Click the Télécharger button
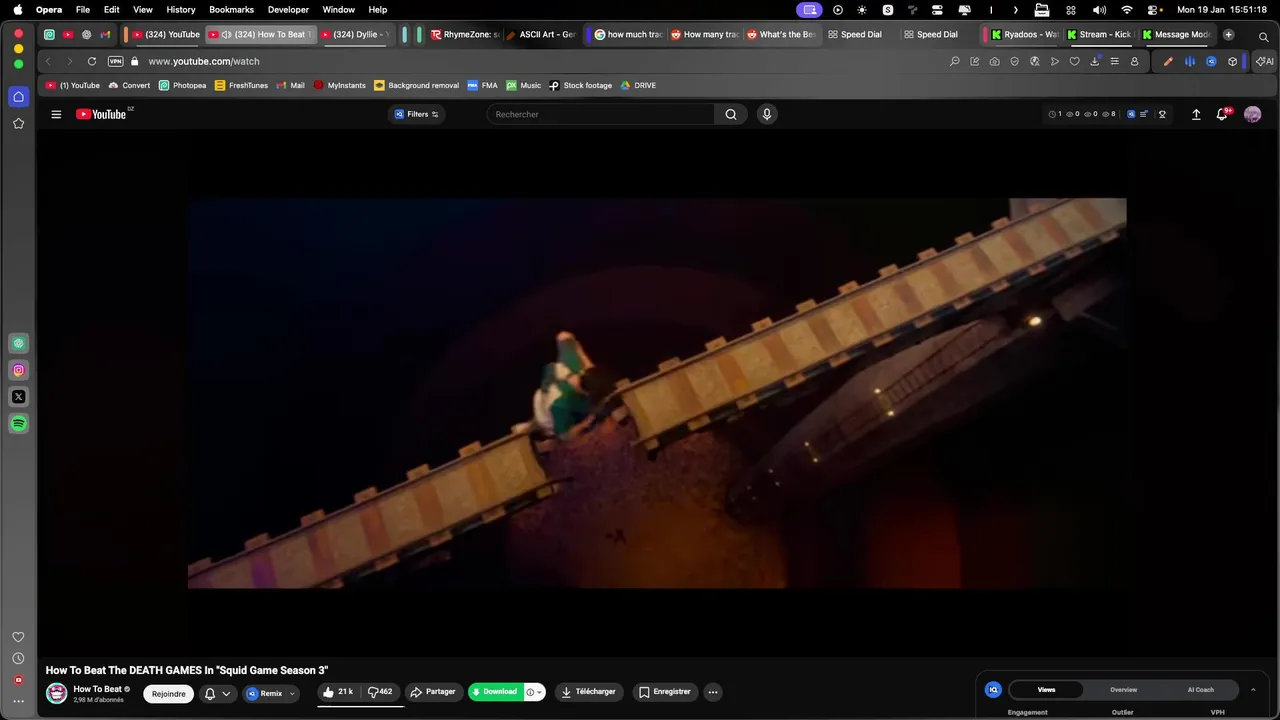The width and height of the screenshot is (1280, 720). 588,692
